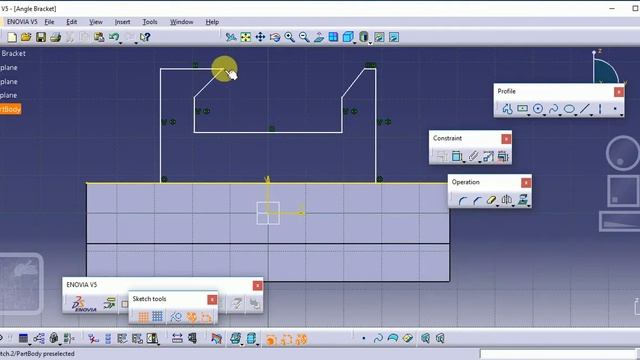The width and height of the screenshot is (640, 360).
Task: Click the ENOVIA logo button
Action: coord(84,304)
